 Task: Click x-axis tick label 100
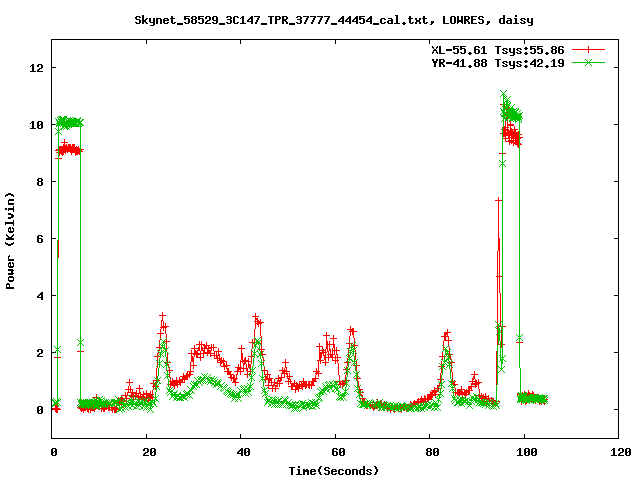coord(527,452)
